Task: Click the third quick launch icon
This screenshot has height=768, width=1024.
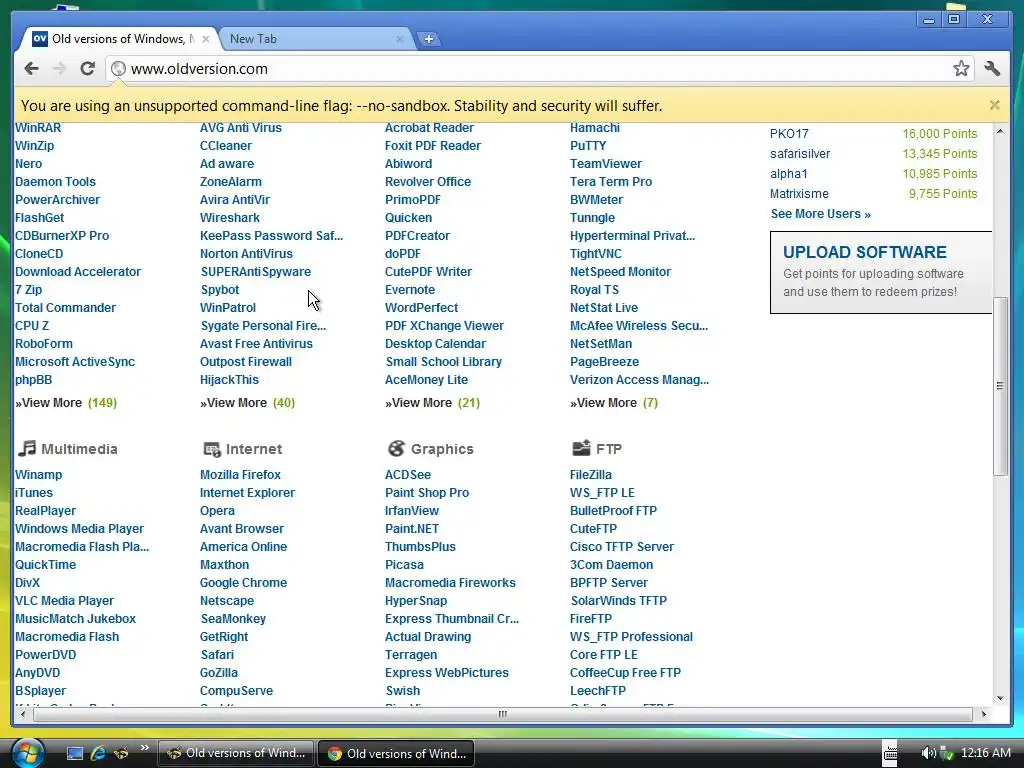Action: (x=121, y=754)
